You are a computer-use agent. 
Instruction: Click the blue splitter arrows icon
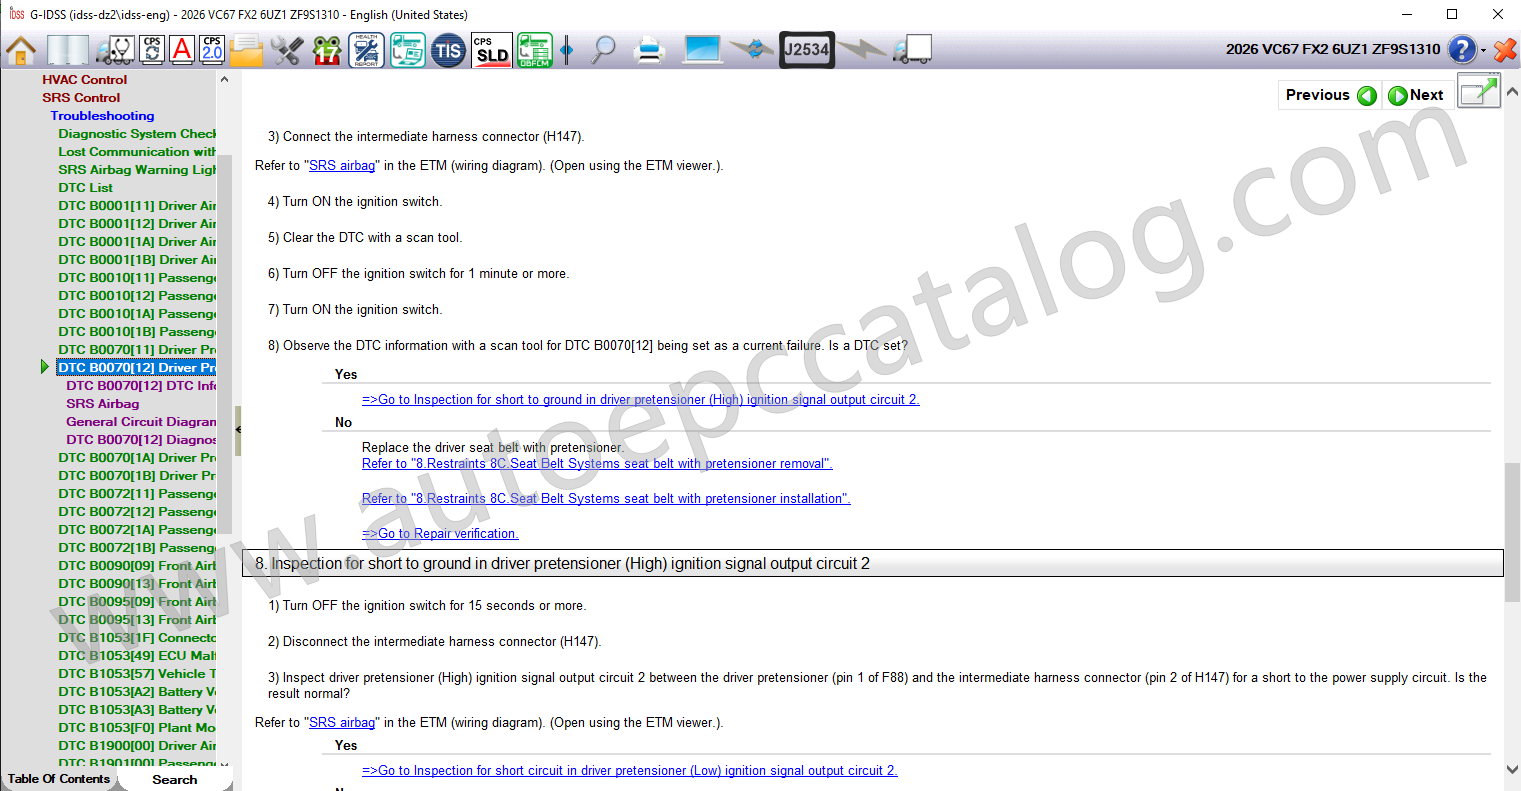click(x=567, y=49)
